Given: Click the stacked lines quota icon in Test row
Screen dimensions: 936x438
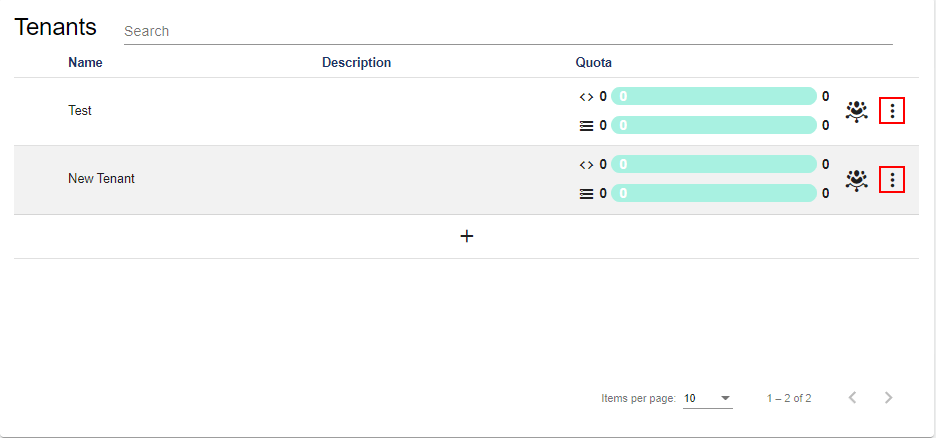Looking at the screenshot, I should (586, 126).
